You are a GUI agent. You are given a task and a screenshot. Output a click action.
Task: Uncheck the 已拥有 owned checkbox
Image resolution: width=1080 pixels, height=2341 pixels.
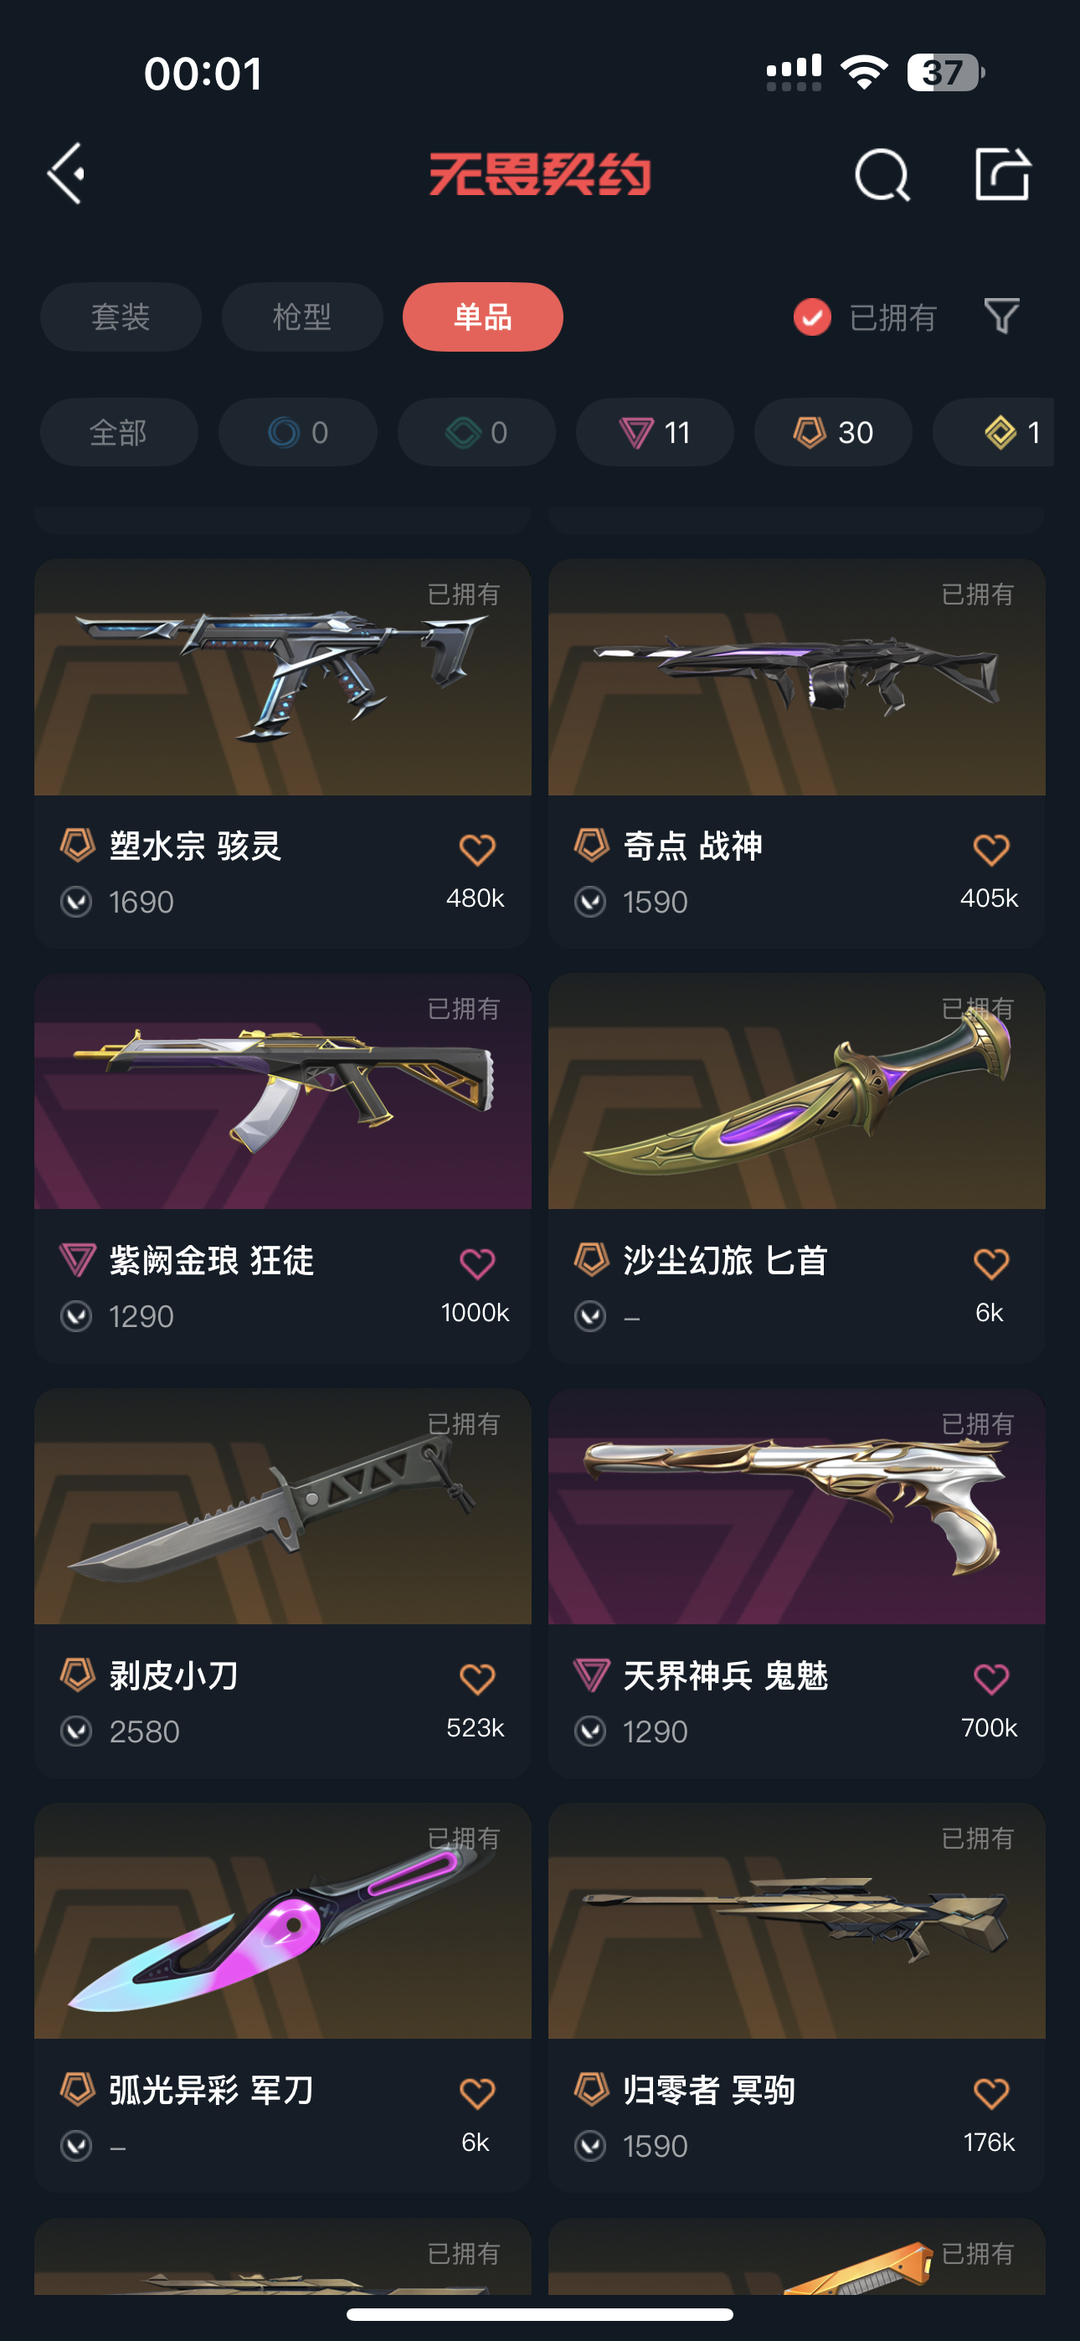812,317
